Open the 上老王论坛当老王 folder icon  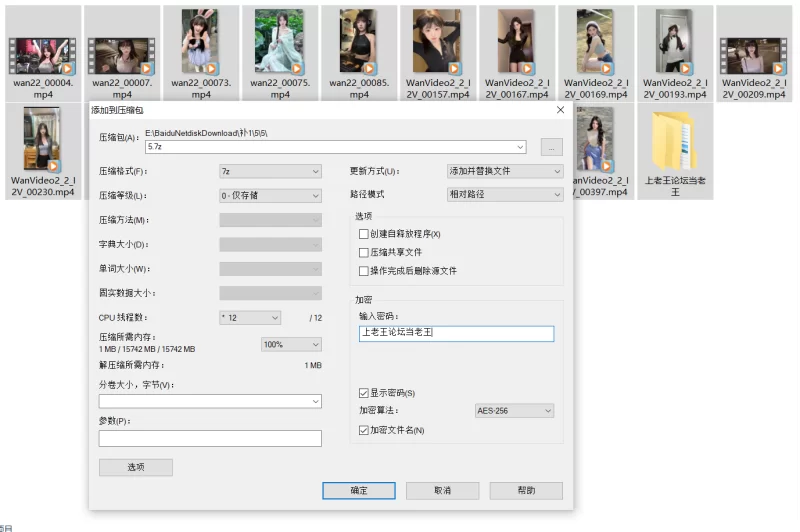click(674, 141)
